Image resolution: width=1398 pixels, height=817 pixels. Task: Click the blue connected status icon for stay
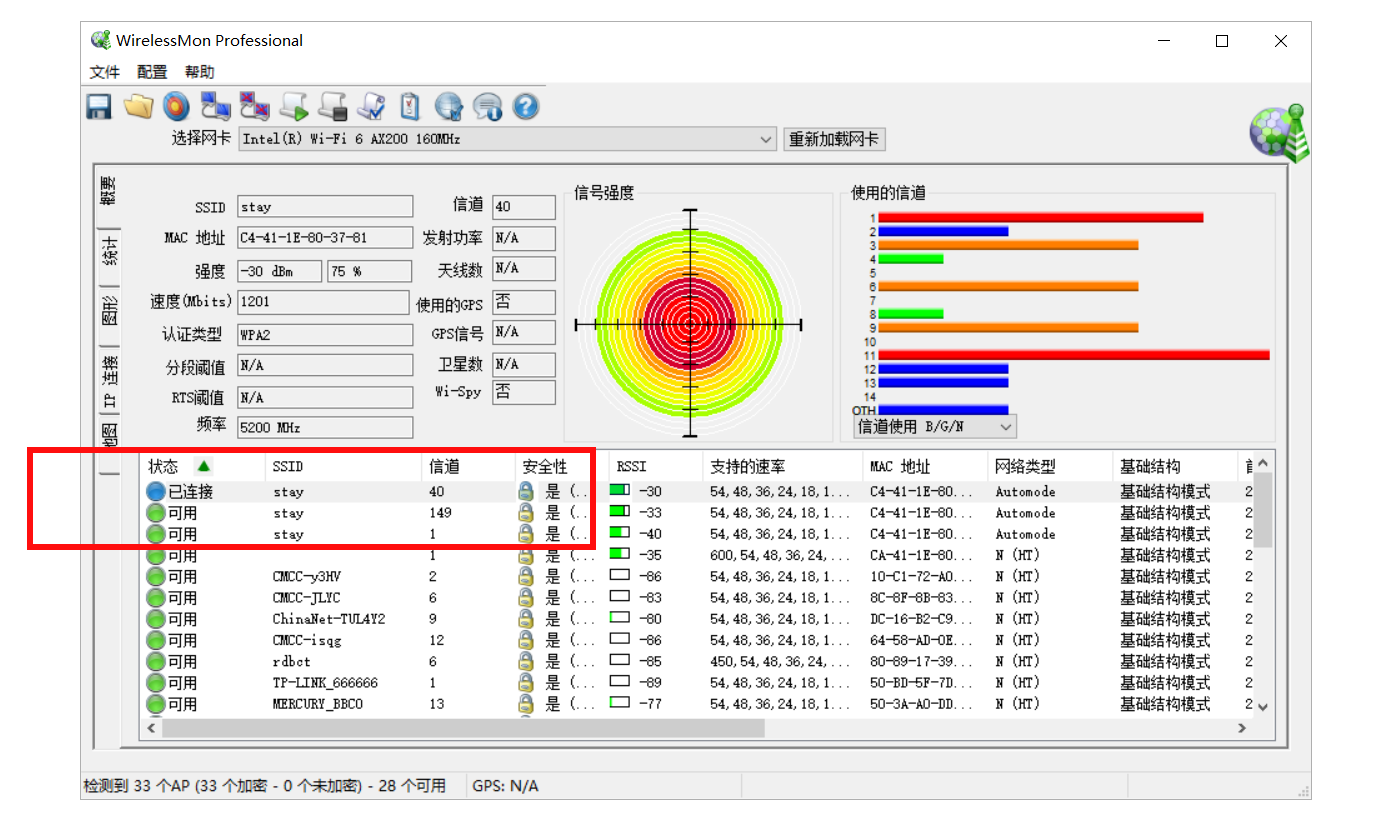[155, 492]
